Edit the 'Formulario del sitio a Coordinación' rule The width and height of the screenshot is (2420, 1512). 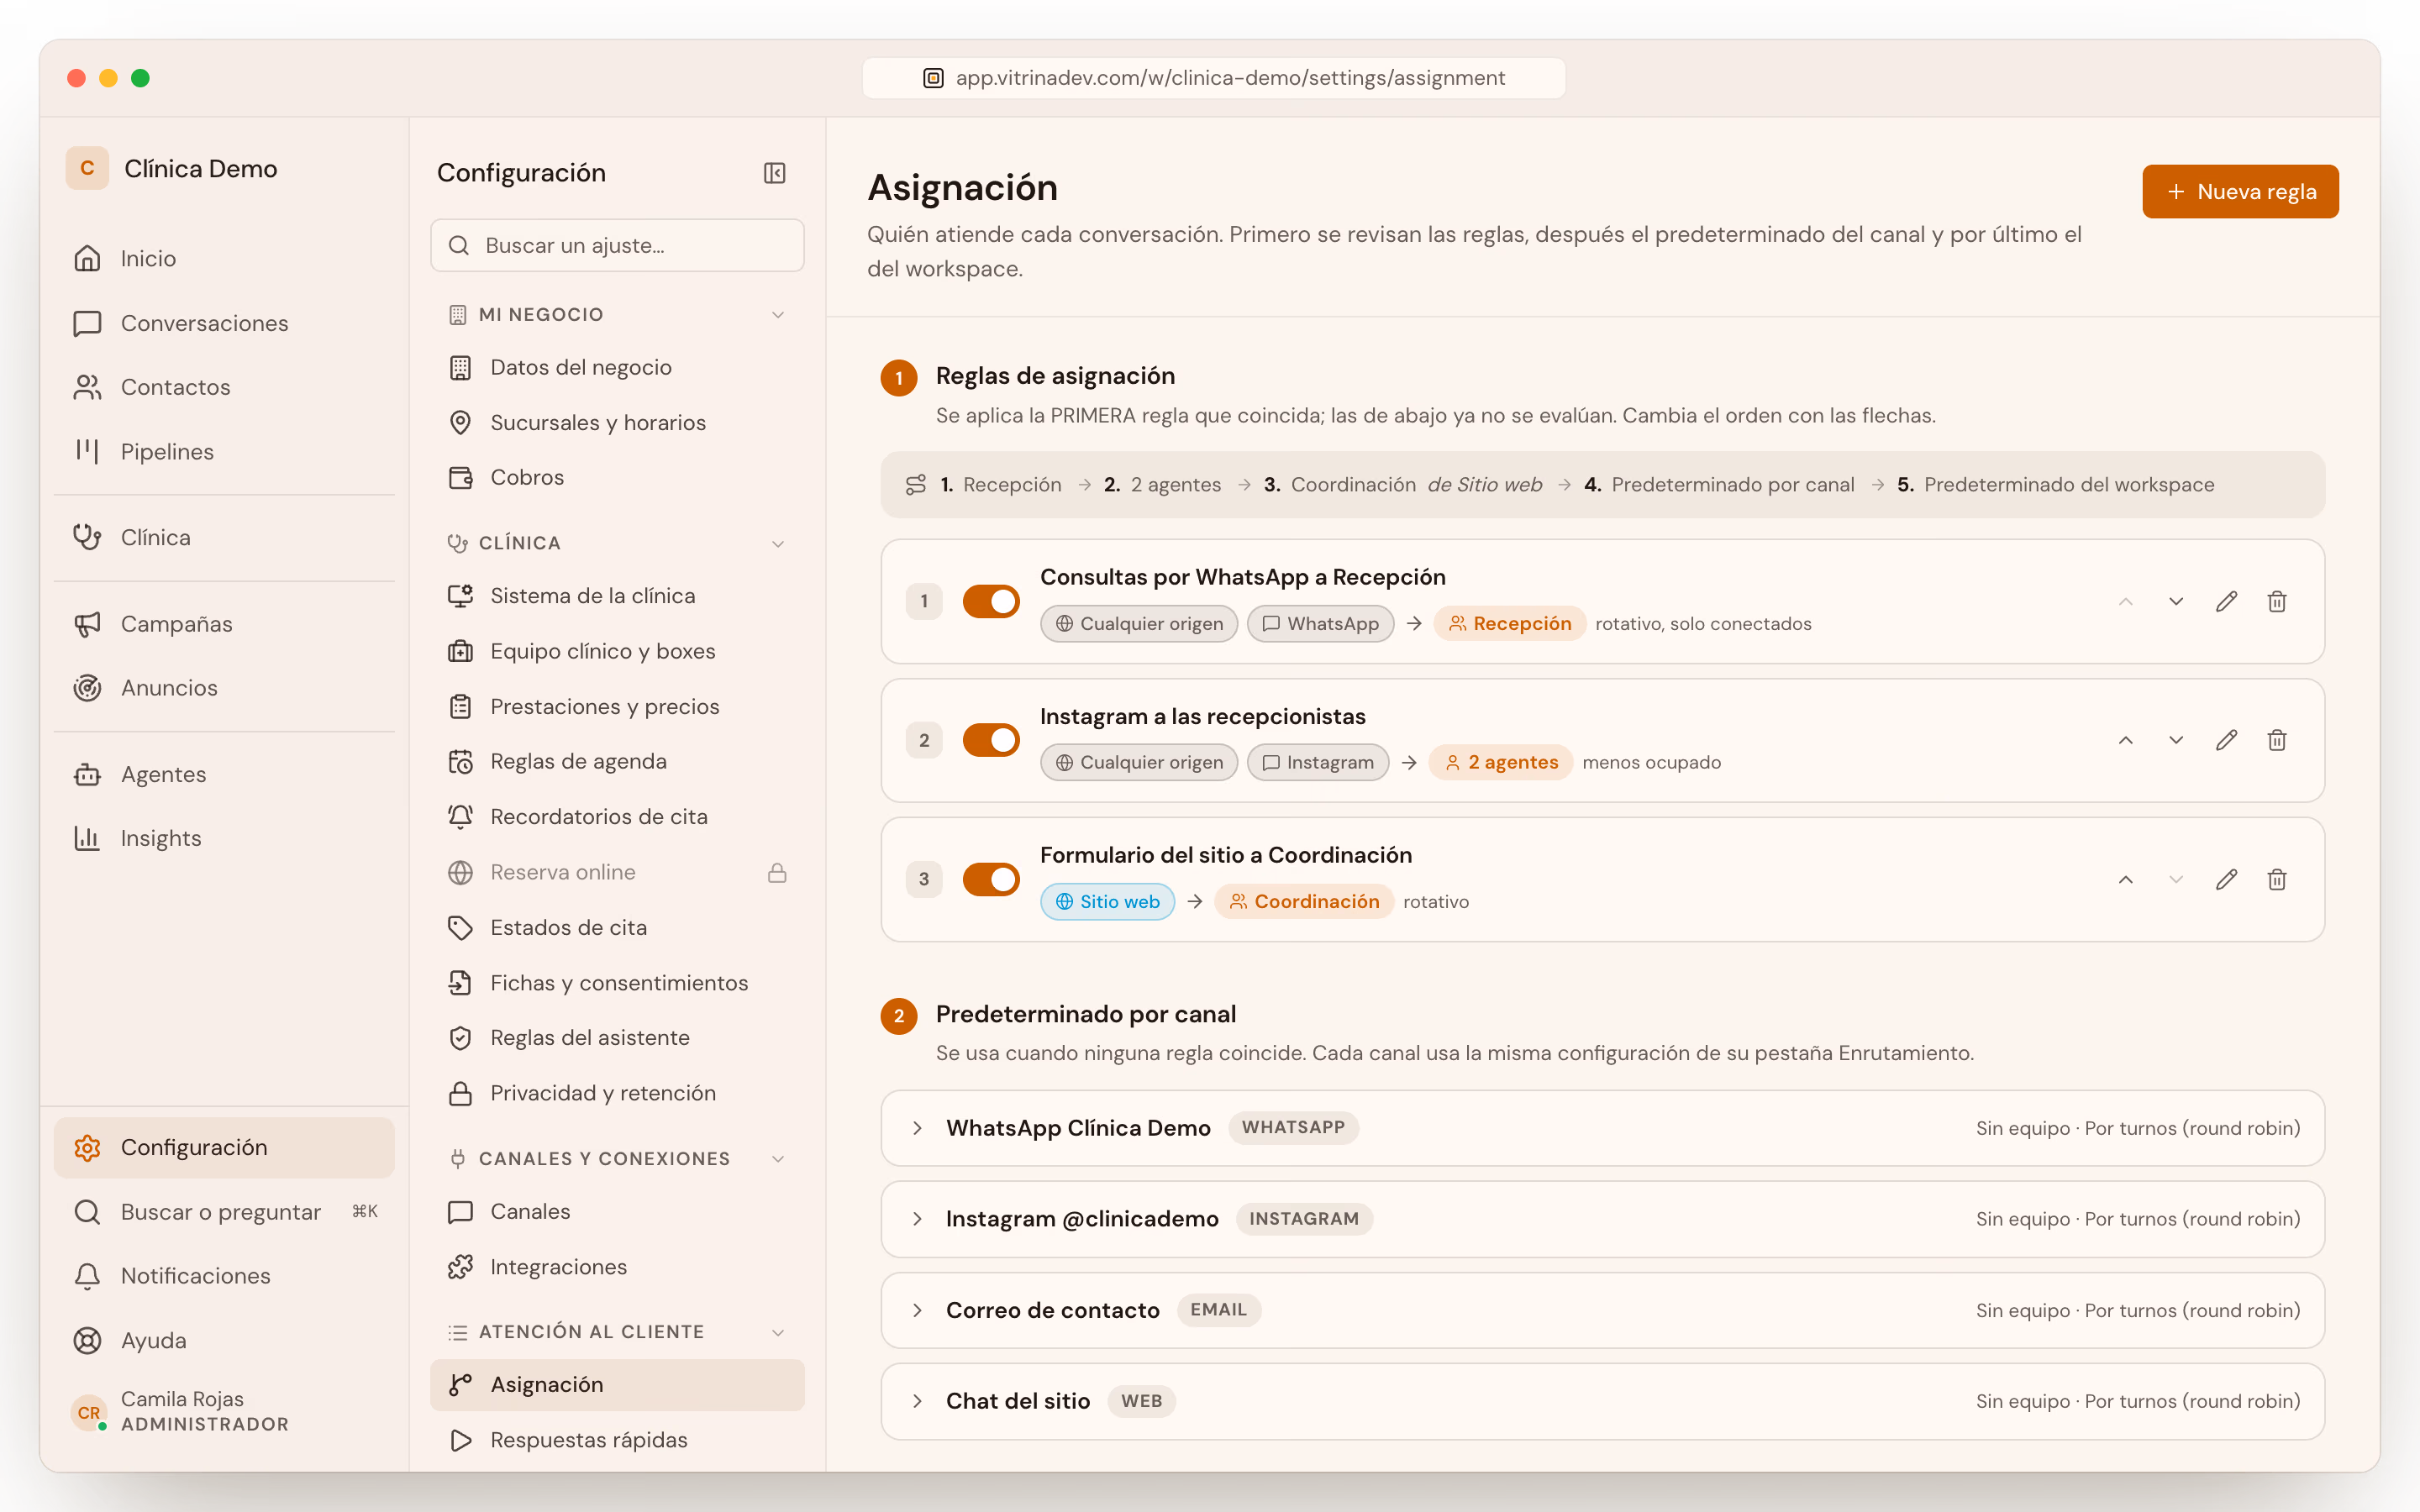tap(2226, 879)
